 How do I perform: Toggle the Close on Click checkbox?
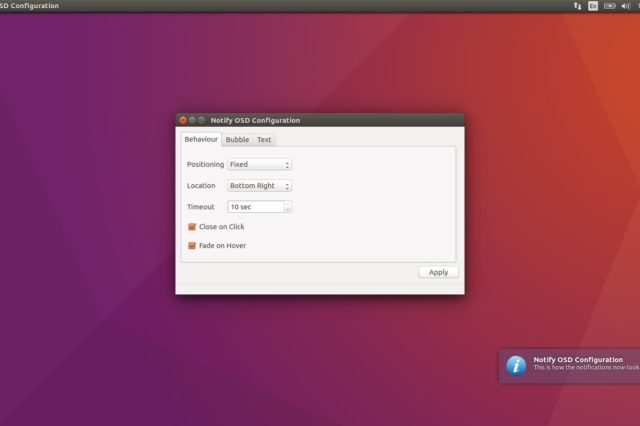192,227
